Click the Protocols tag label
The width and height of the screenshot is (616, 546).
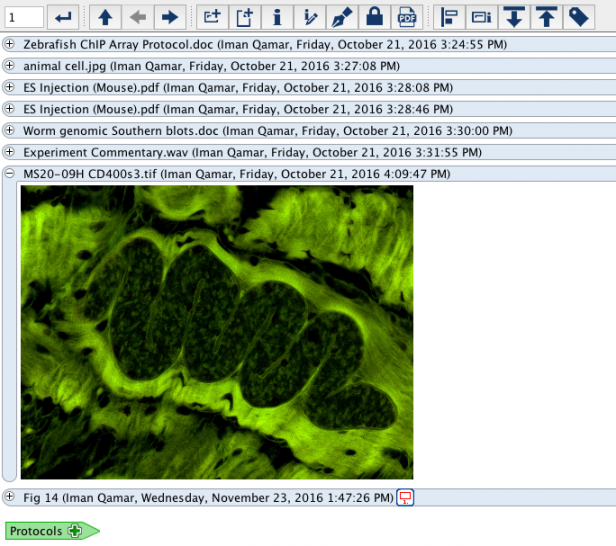[36, 531]
